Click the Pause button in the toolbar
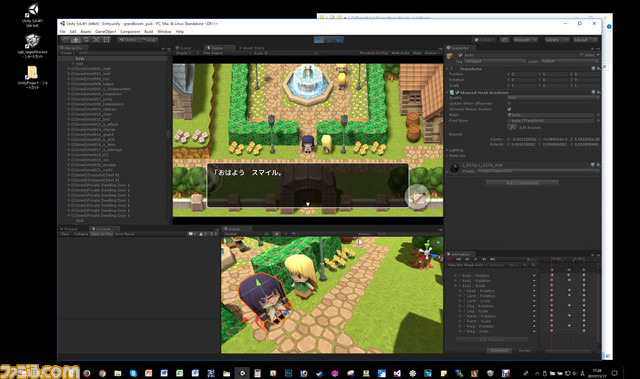Screen dimensions: 640x379 (x=329, y=40)
